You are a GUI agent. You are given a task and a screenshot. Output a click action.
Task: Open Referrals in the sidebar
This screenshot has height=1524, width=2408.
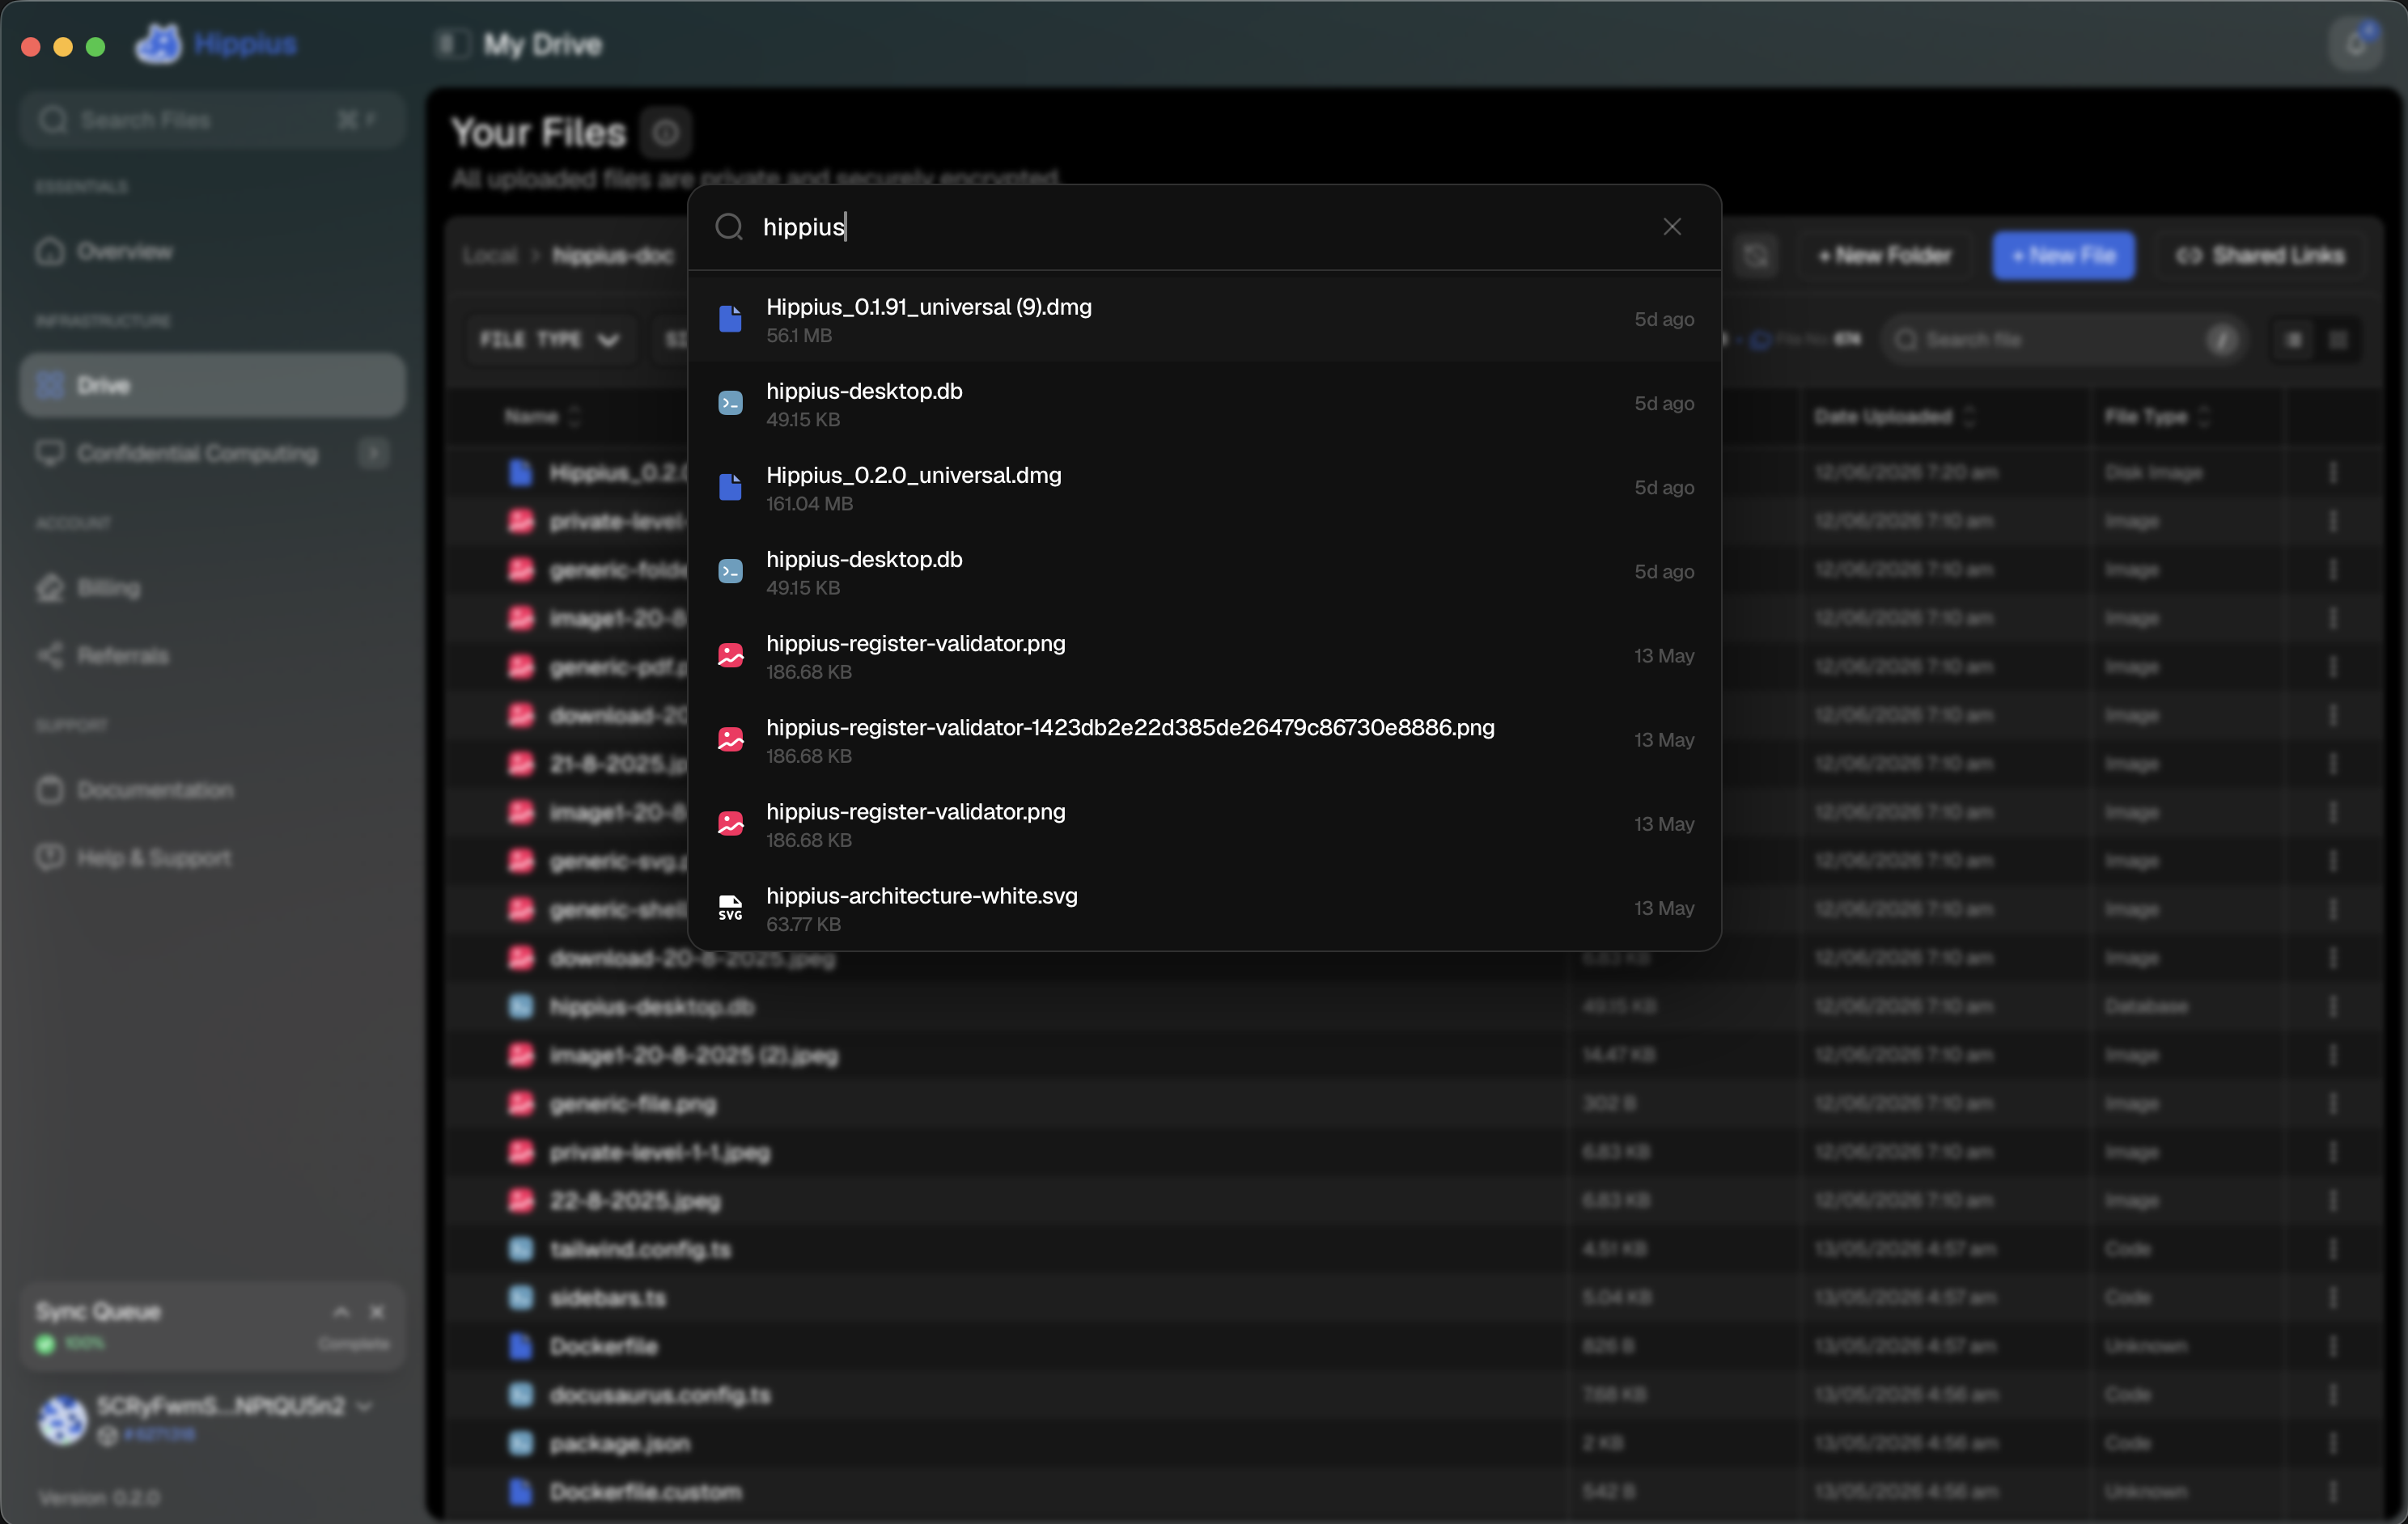(212, 656)
